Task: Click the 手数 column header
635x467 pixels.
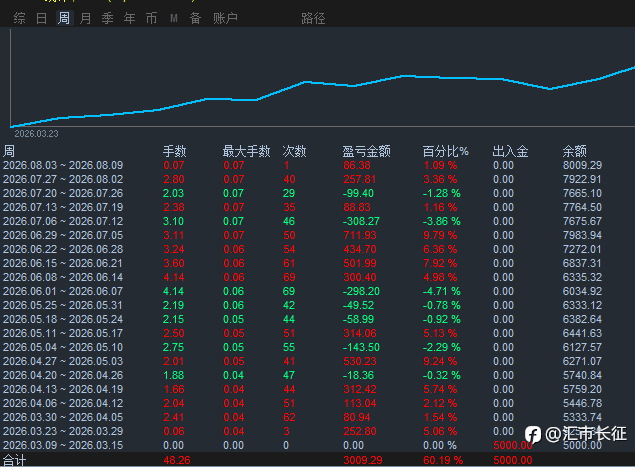Action: (x=175, y=151)
